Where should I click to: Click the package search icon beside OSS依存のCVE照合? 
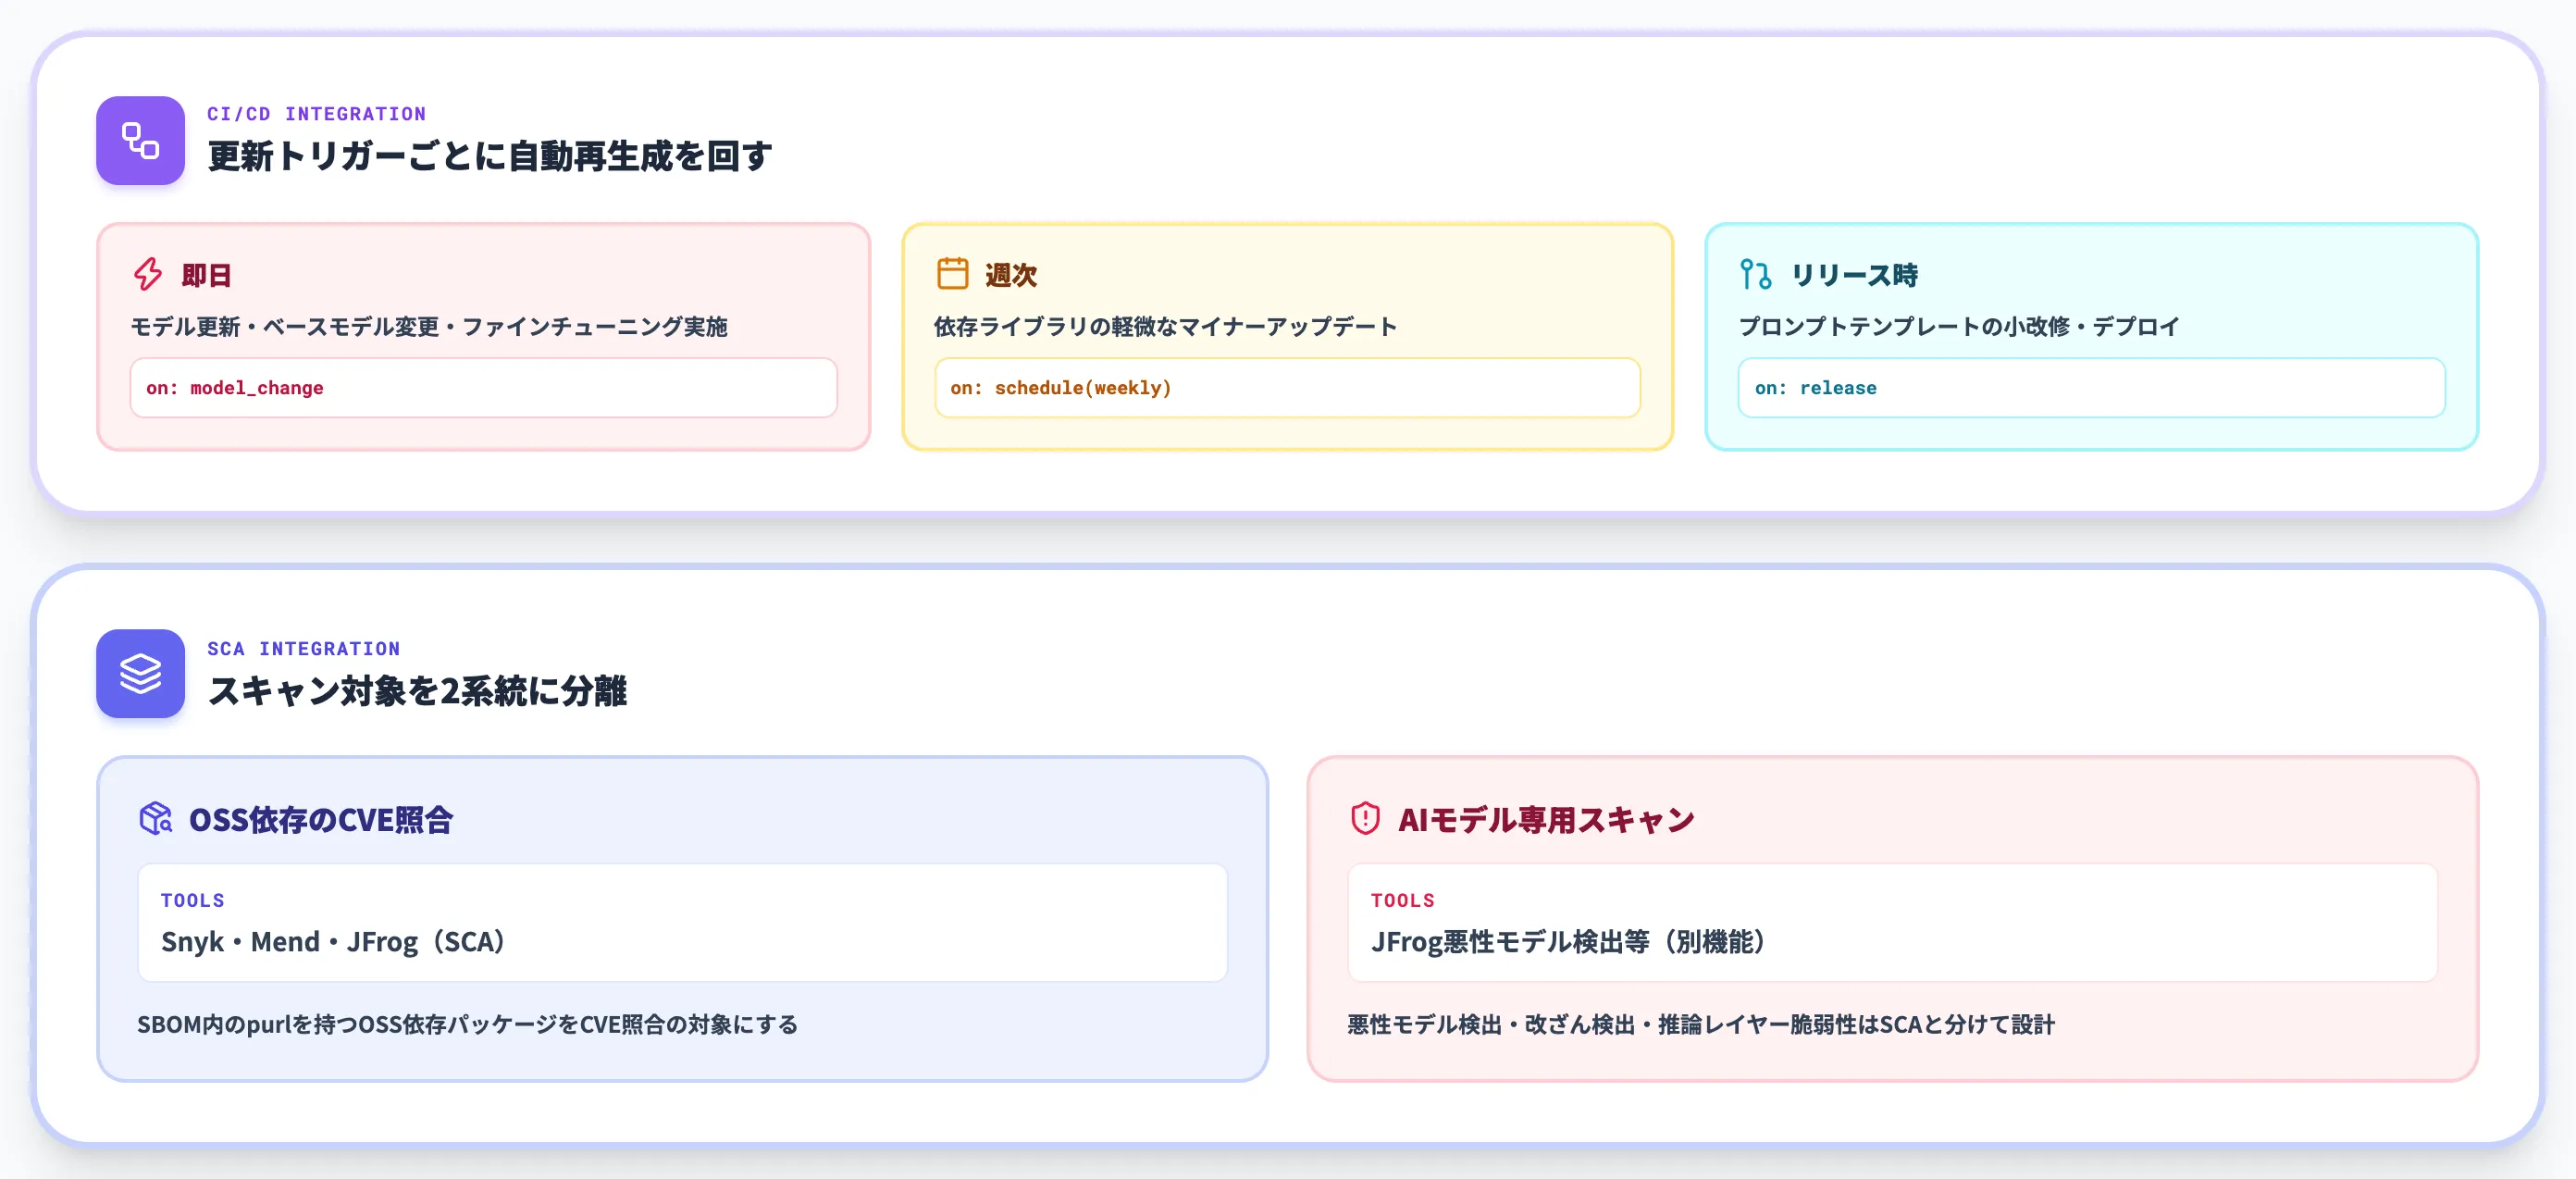[x=155, y=819]
